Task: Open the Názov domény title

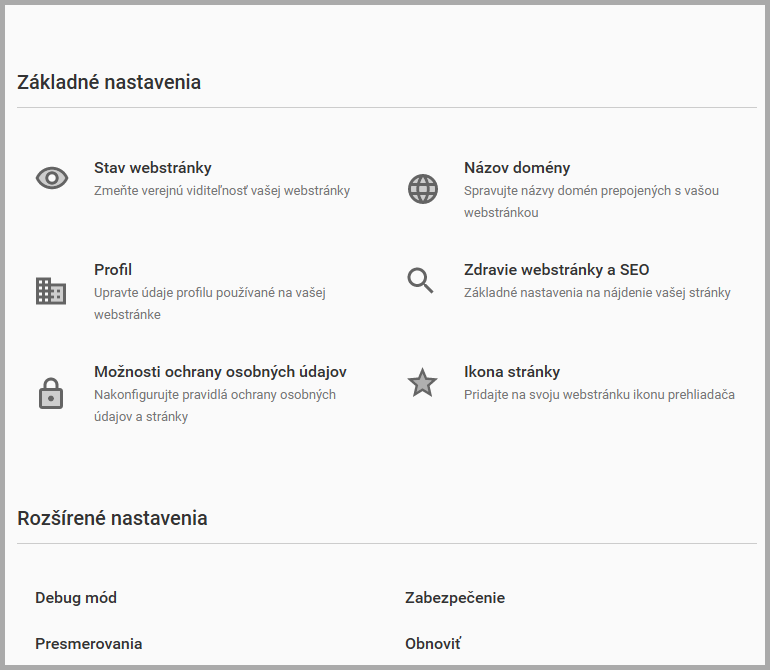Action: point(517,168)
